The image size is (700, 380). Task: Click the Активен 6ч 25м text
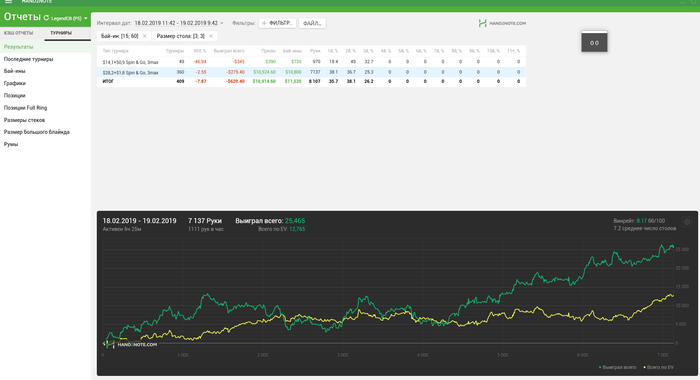click(x=122, y=229)
